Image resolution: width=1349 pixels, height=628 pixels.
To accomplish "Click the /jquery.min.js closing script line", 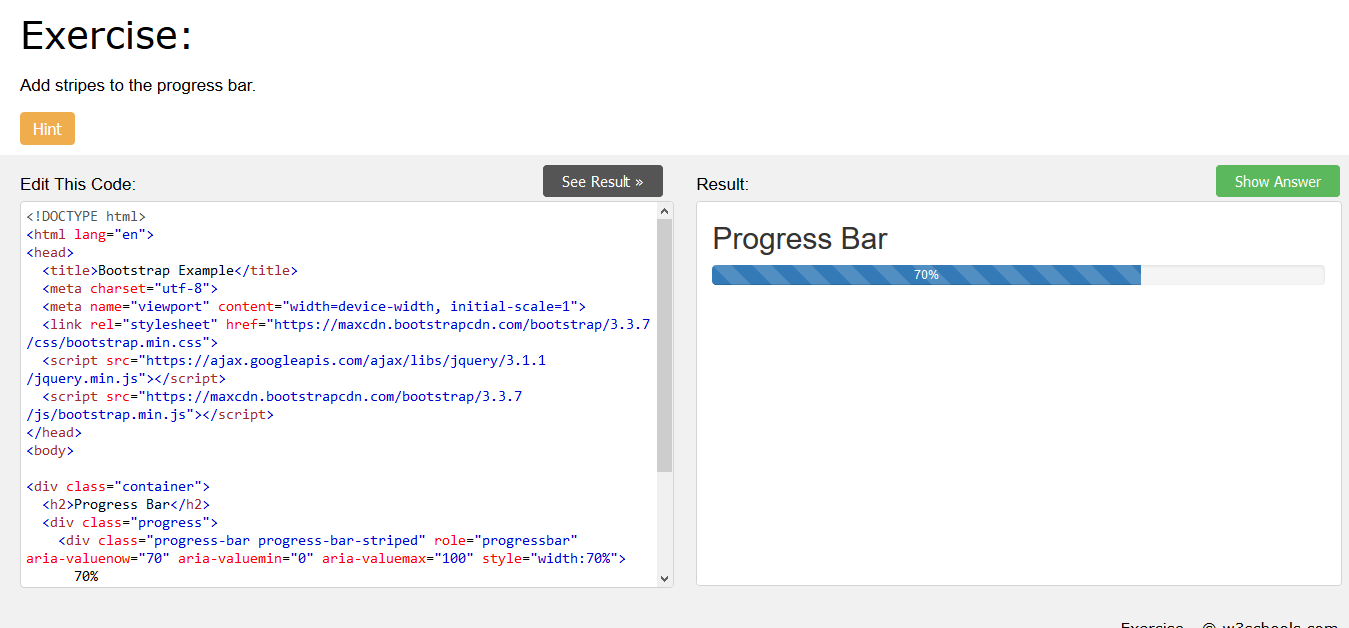I will [126, 378].
